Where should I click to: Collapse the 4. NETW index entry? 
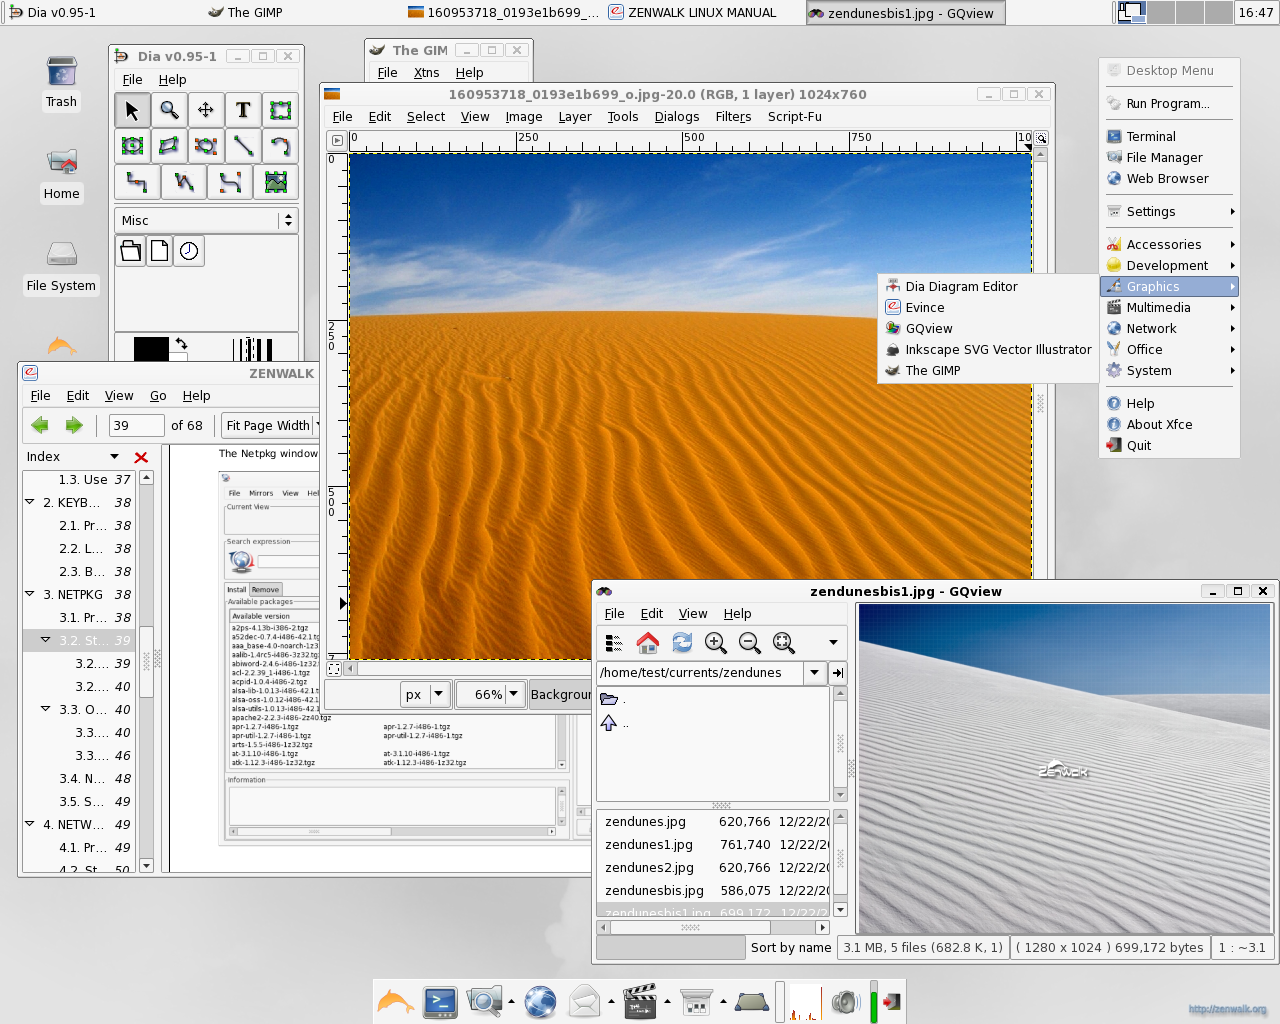point(30,824)
